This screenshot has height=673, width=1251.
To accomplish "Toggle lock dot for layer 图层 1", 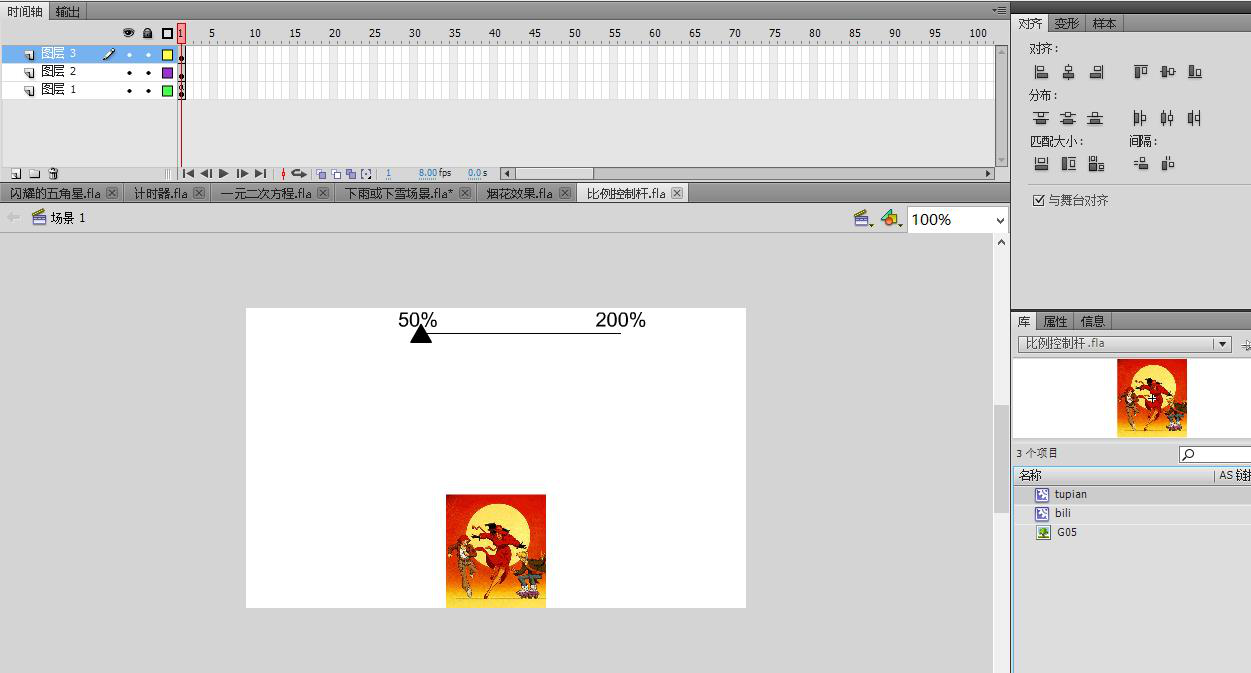I will (148, 91).
